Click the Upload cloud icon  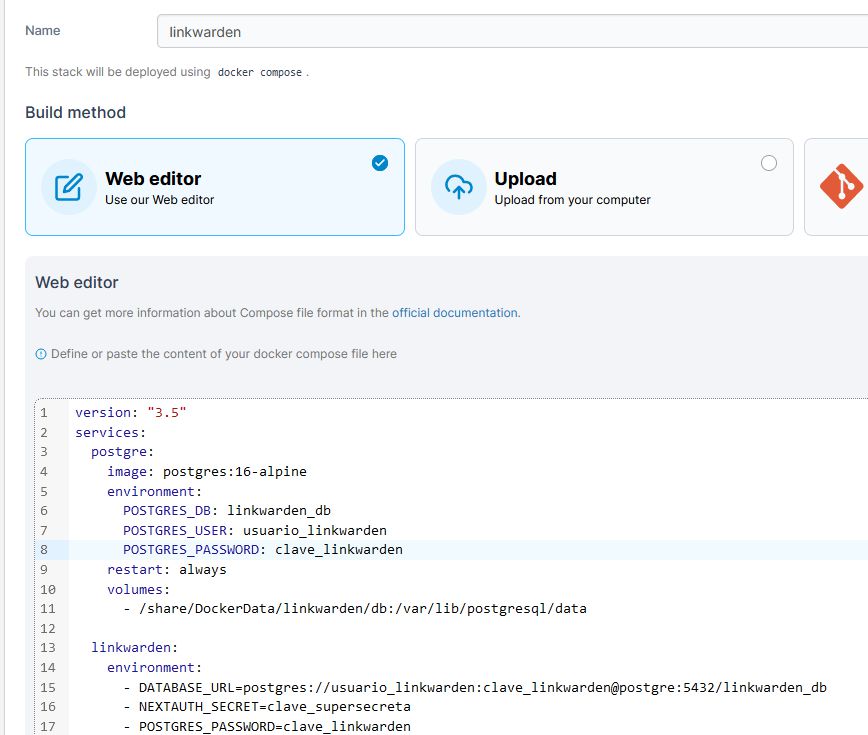(x=458, y=187)
